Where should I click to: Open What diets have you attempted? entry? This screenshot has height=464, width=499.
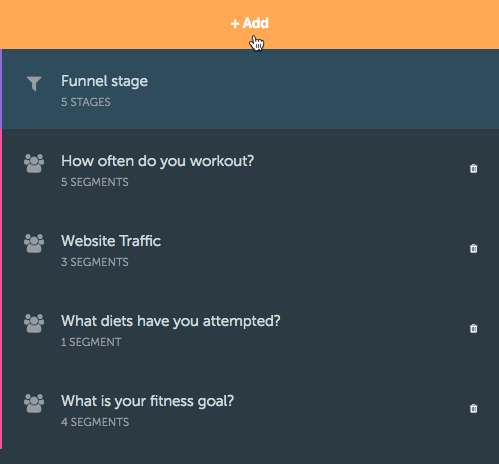point(171,321)
